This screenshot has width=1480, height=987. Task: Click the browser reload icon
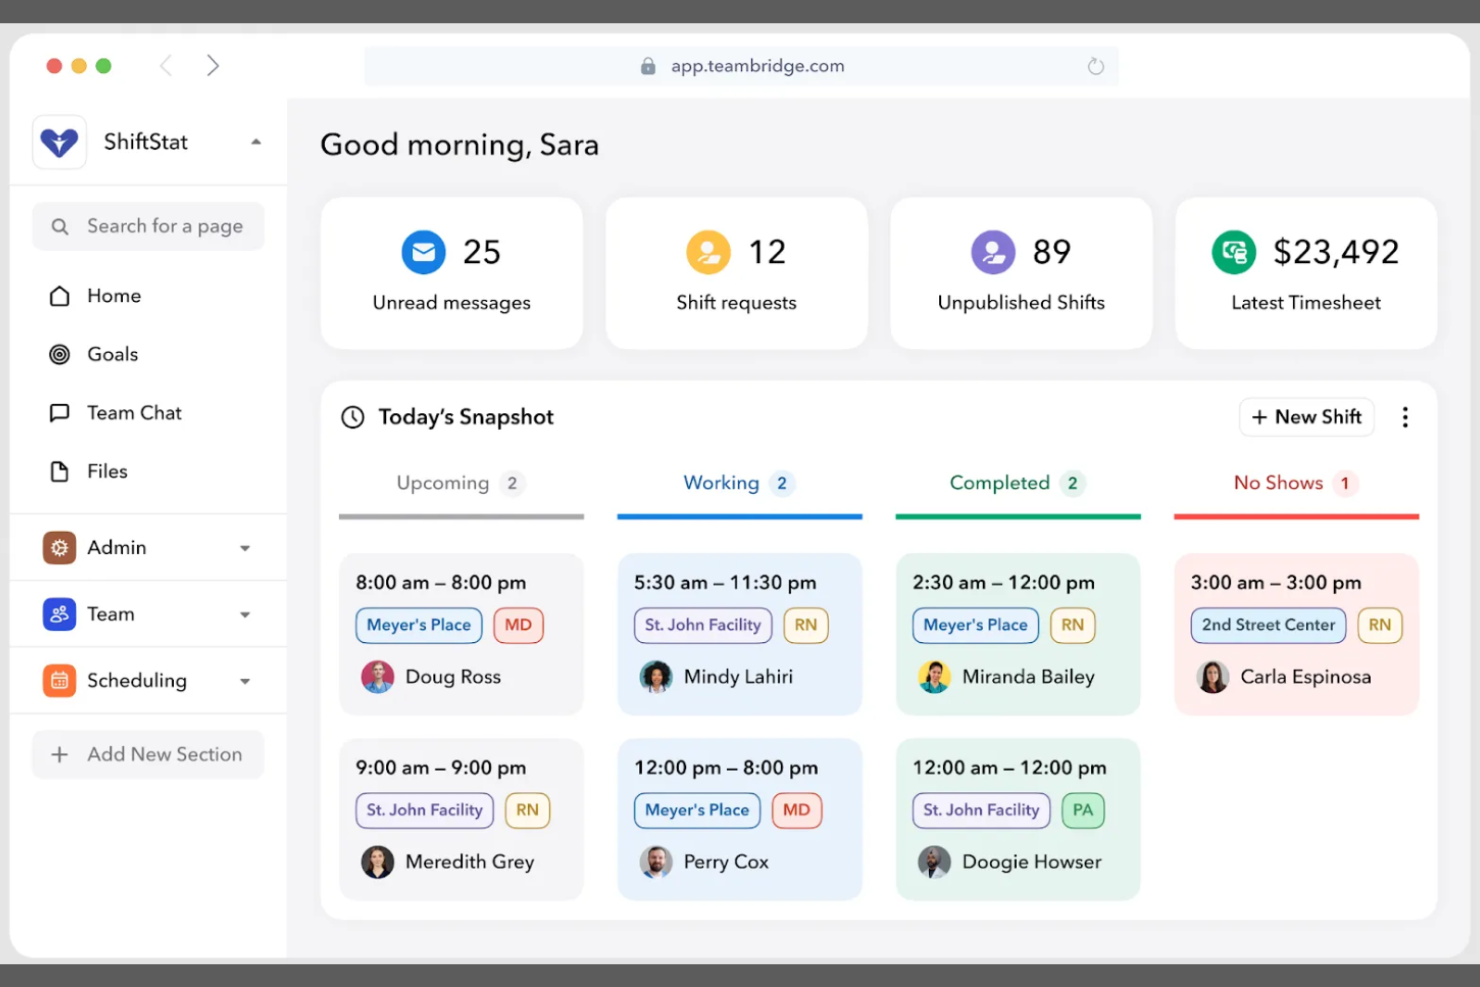pos(1096,66)
